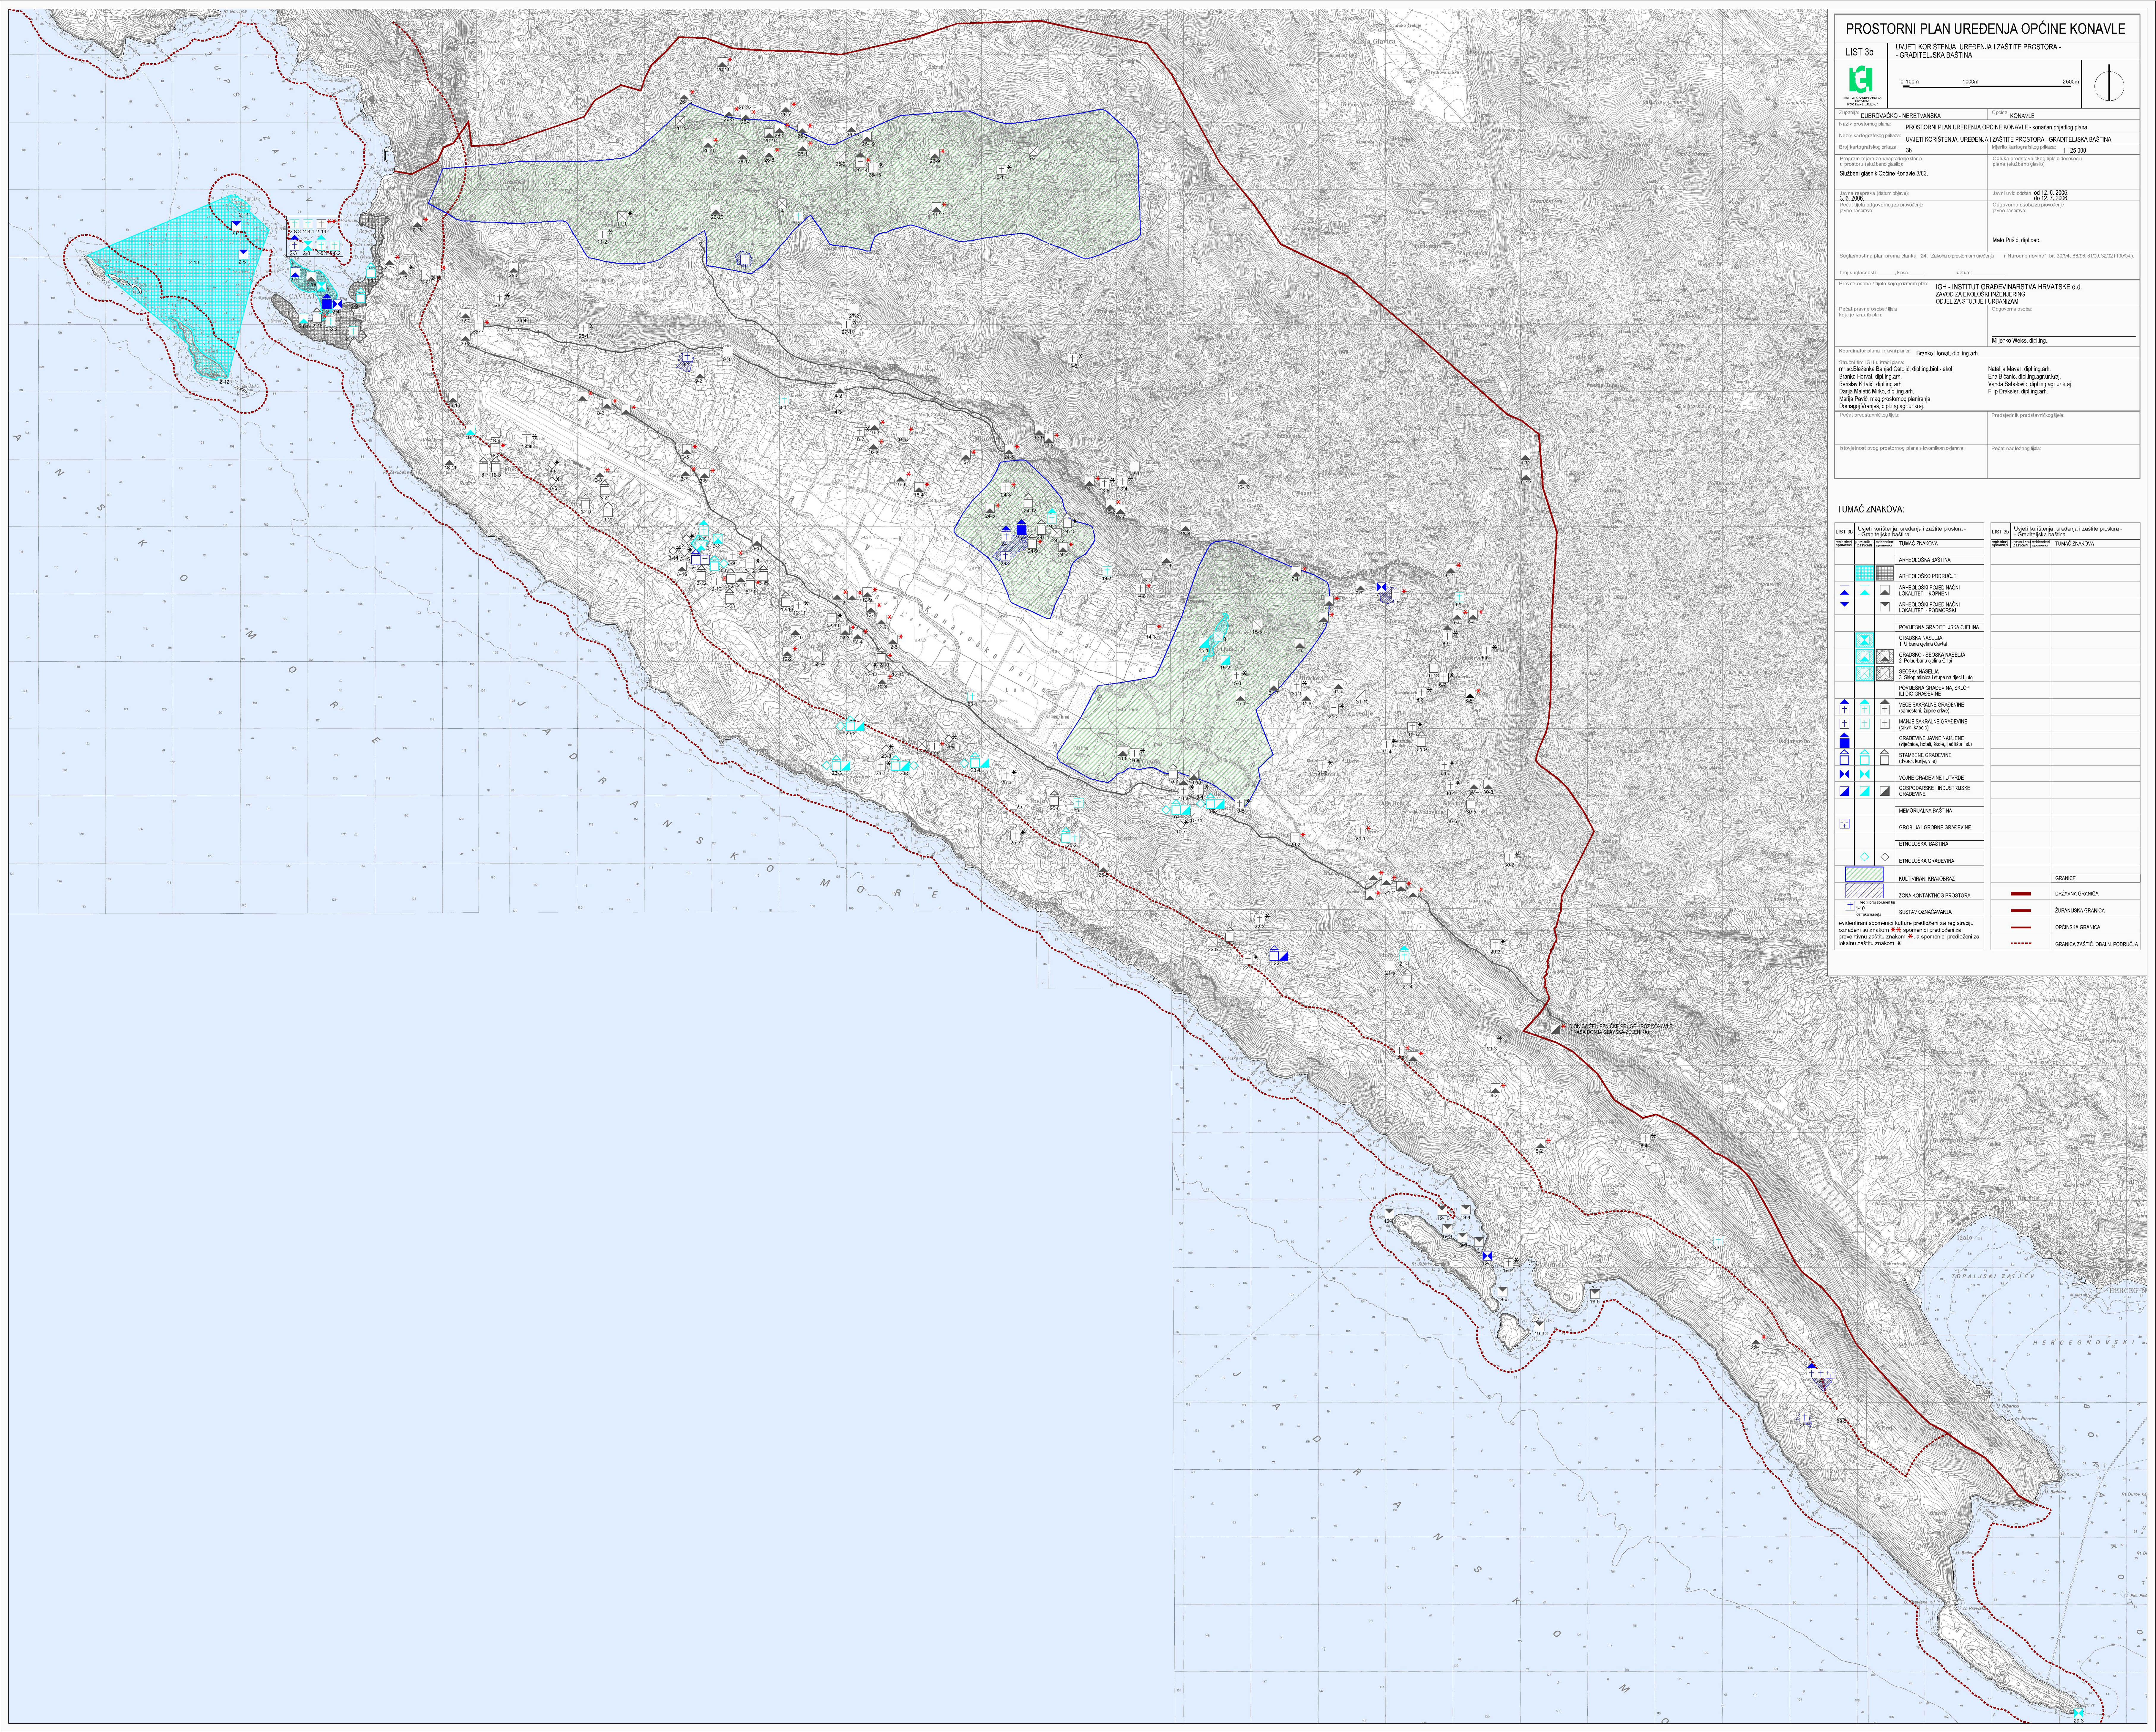Image resolution: width=2156 pixels, height=1732 pixels.
Task: Click cyan bowtie military fortification legend symbol
Action: pyautogui.click(x=1865, y=774)
